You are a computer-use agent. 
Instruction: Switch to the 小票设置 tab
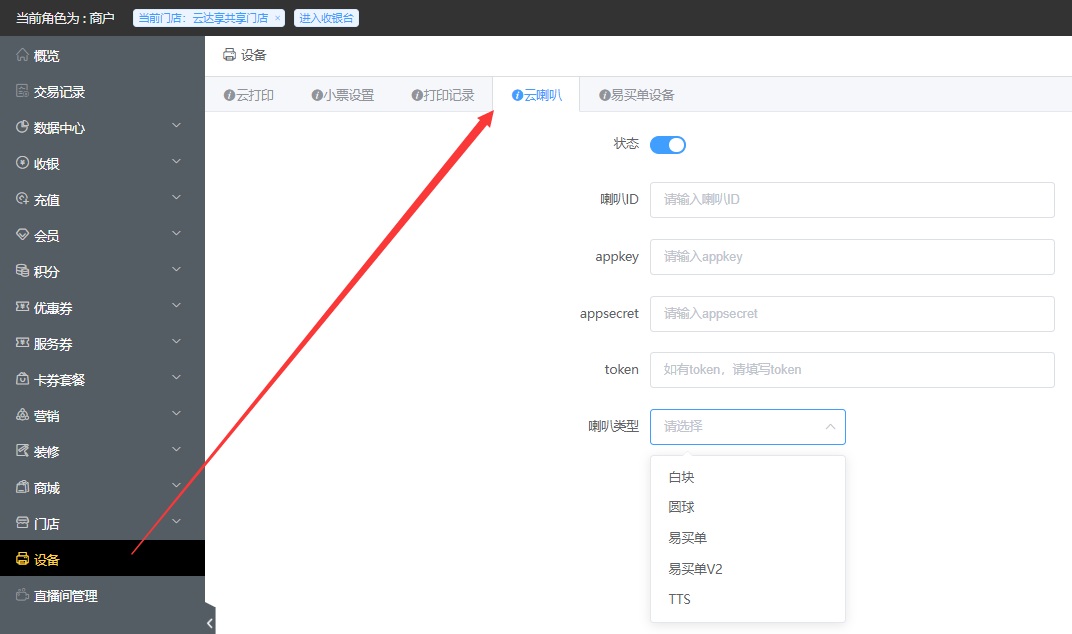[343, 95]
